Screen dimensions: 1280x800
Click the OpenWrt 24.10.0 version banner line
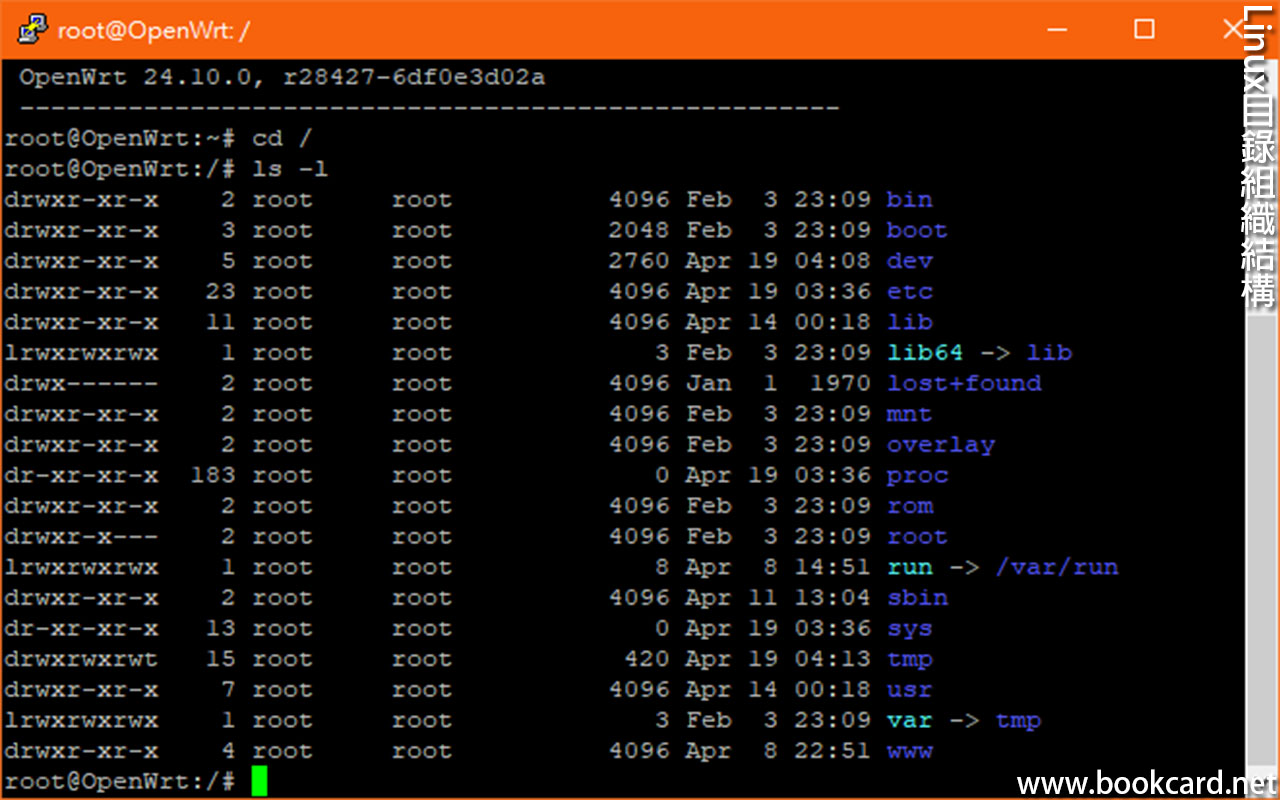[x=282, y=78]
